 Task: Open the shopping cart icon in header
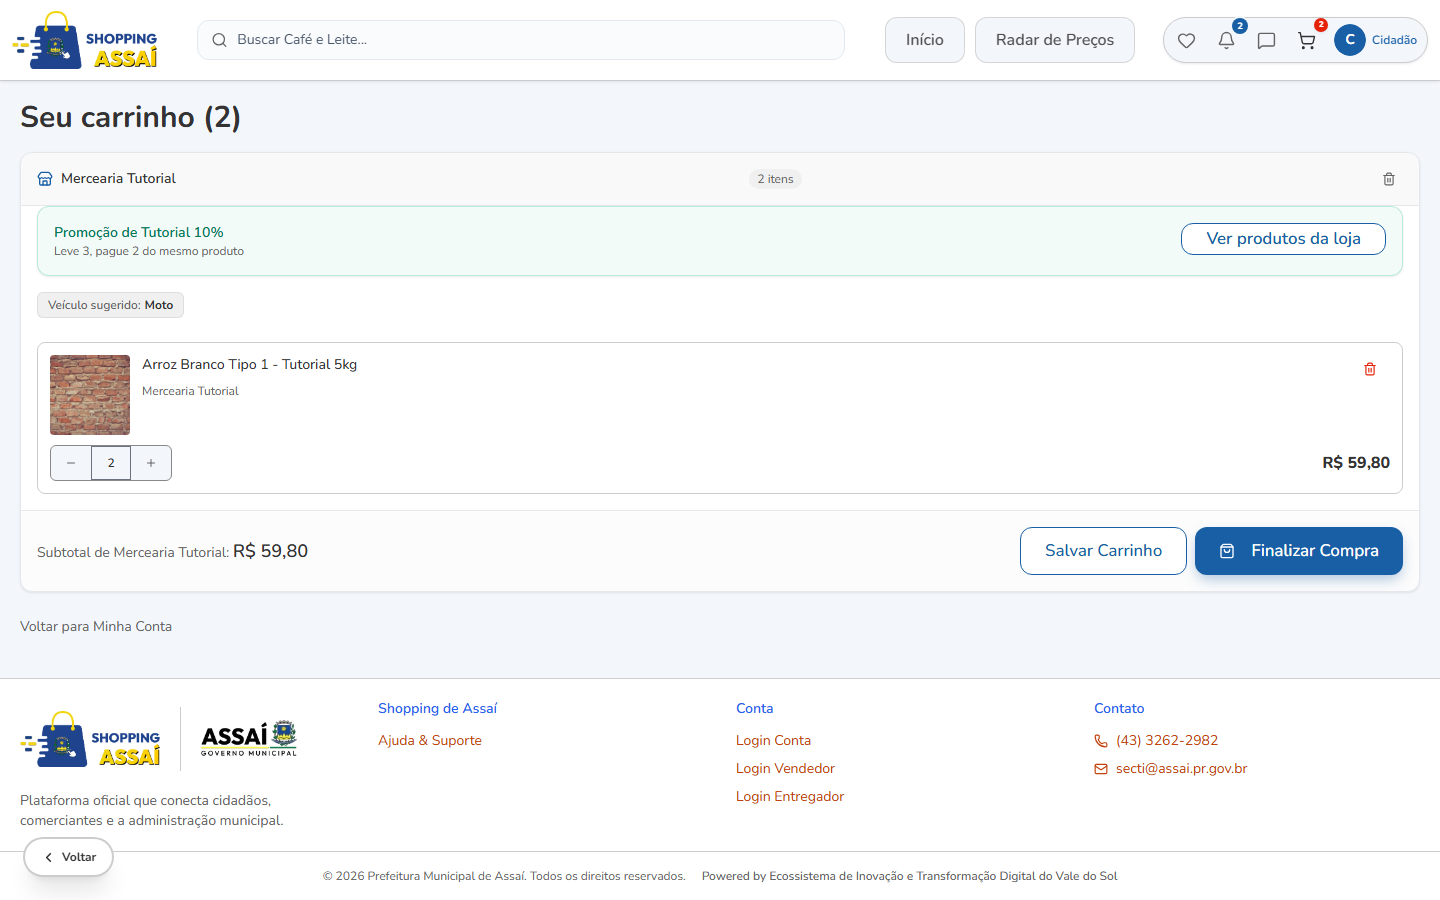pyautogui.click(x=1306, y=41)
